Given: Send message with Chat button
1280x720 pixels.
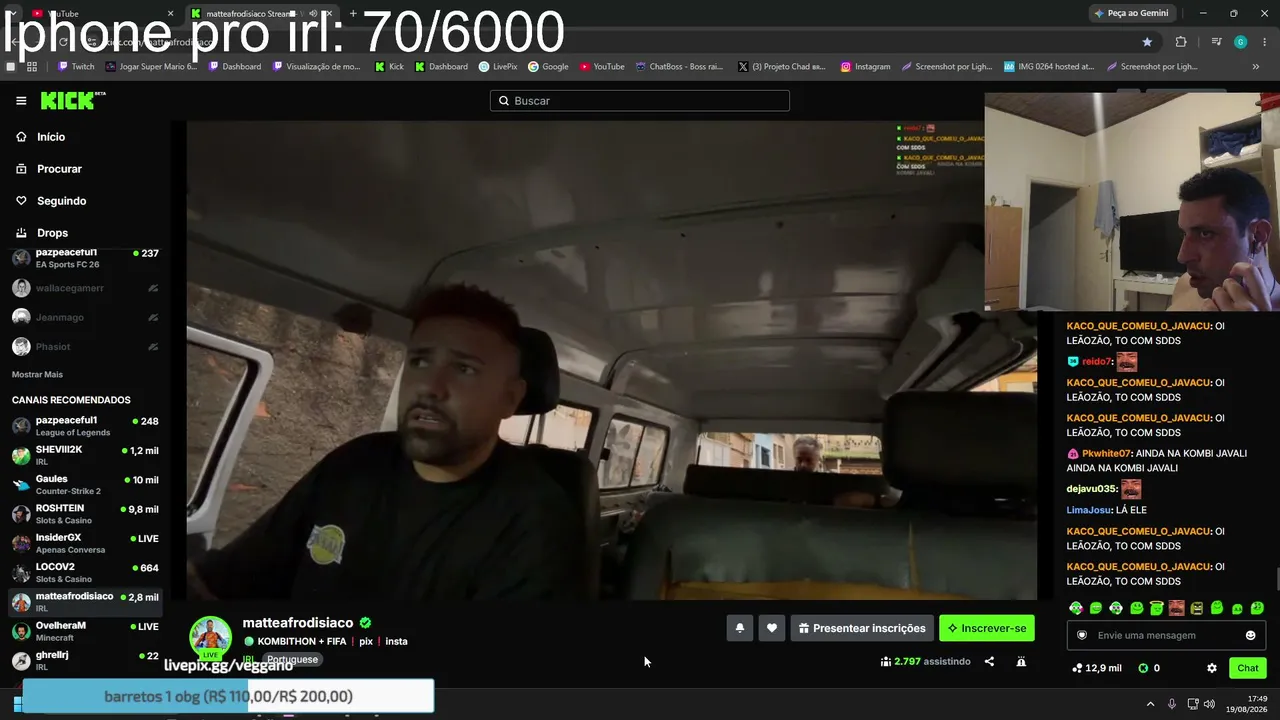Looking at the screenshot, I should point(1248,668).
